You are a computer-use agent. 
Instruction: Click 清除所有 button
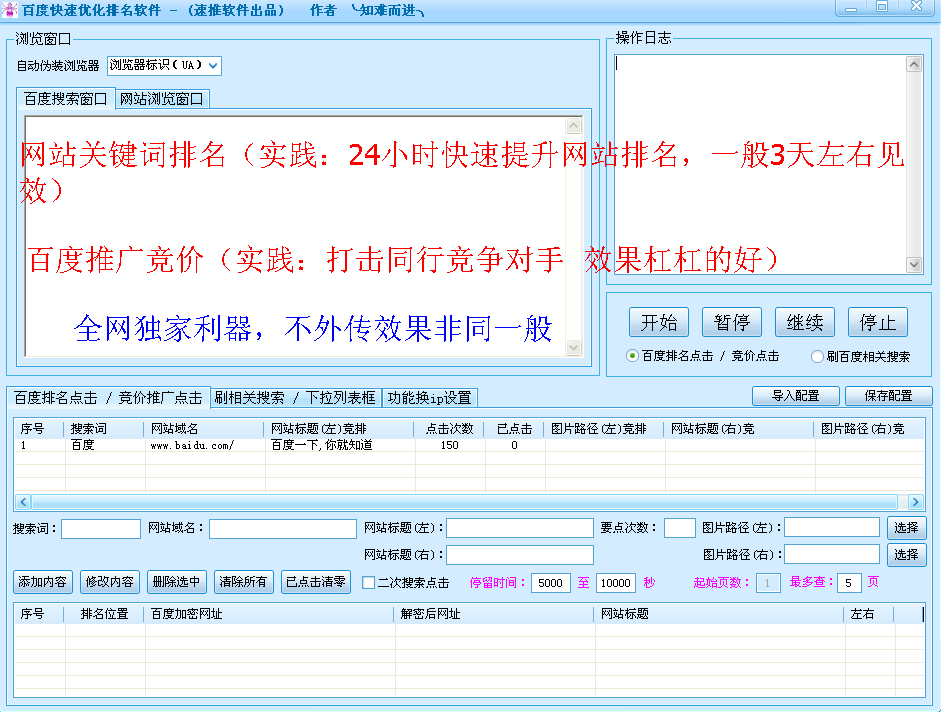(x=243, y=582)
